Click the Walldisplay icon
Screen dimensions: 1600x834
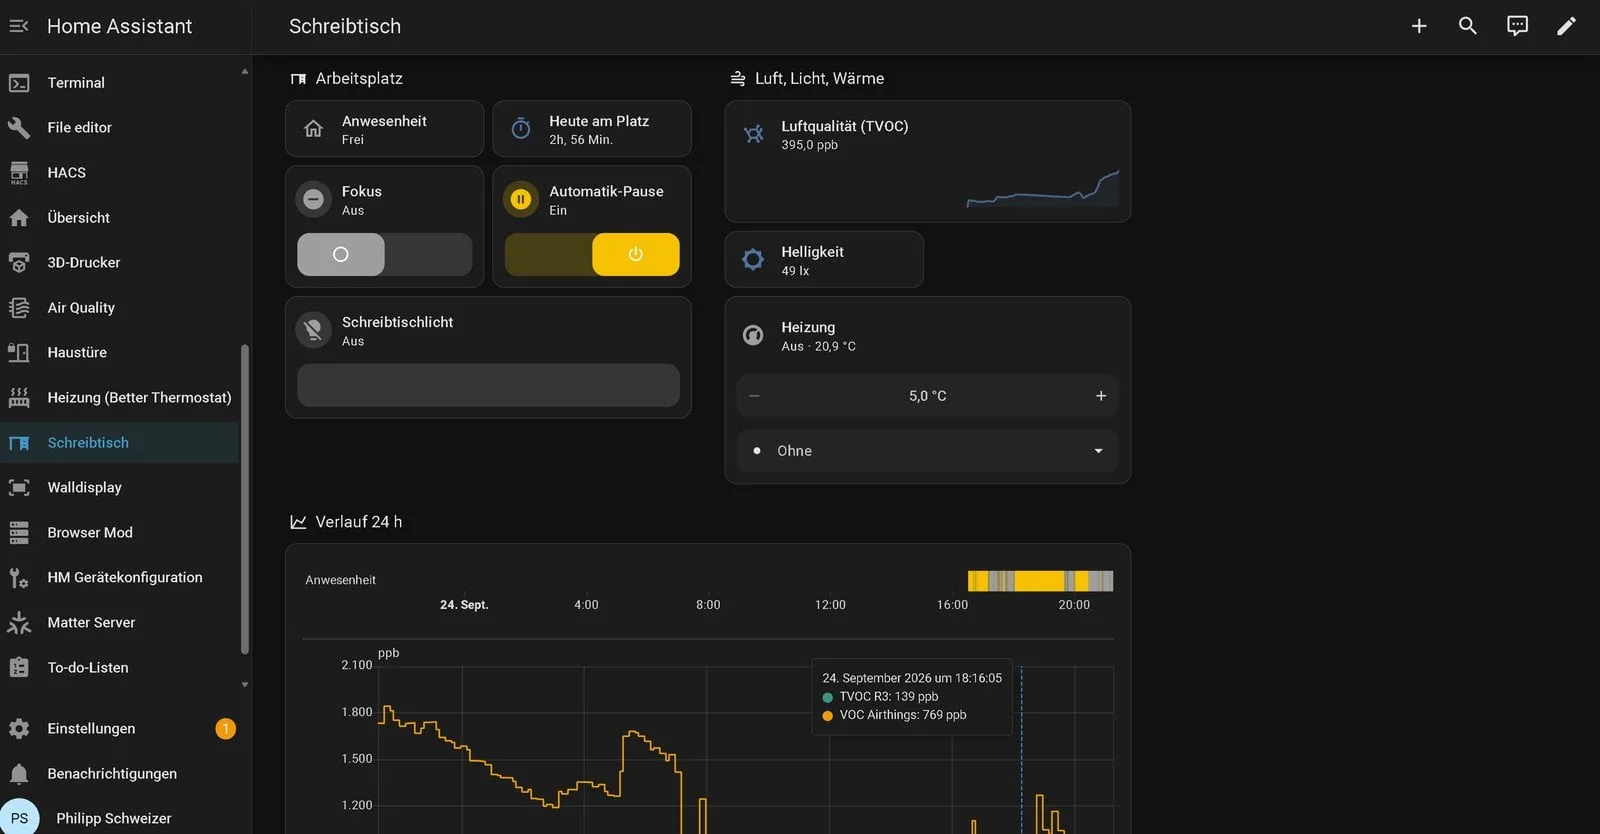[x=19, y=488]
